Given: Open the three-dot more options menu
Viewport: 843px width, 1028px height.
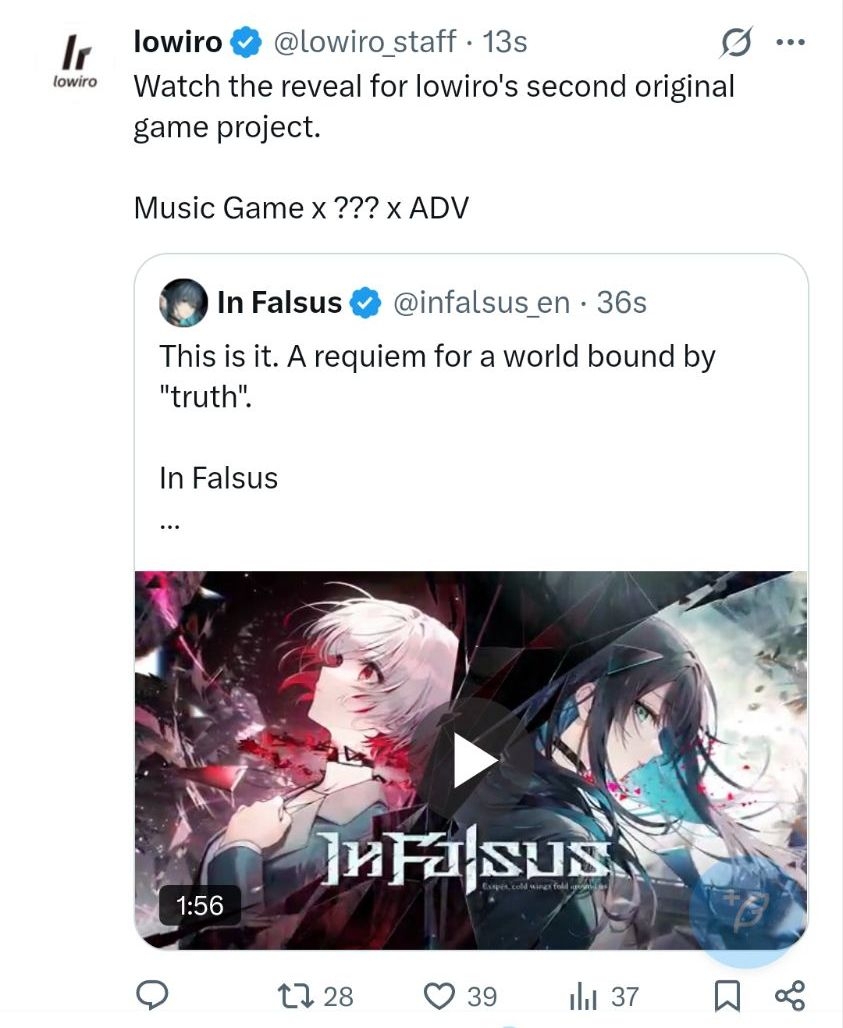Looking at the screenshot, I should pyautogui.click(x=790, y=43).
